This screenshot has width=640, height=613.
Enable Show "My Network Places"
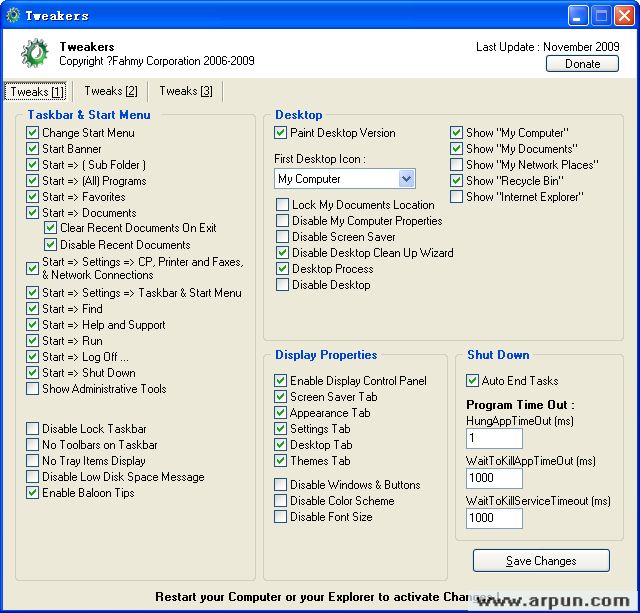tap(456, 164)
